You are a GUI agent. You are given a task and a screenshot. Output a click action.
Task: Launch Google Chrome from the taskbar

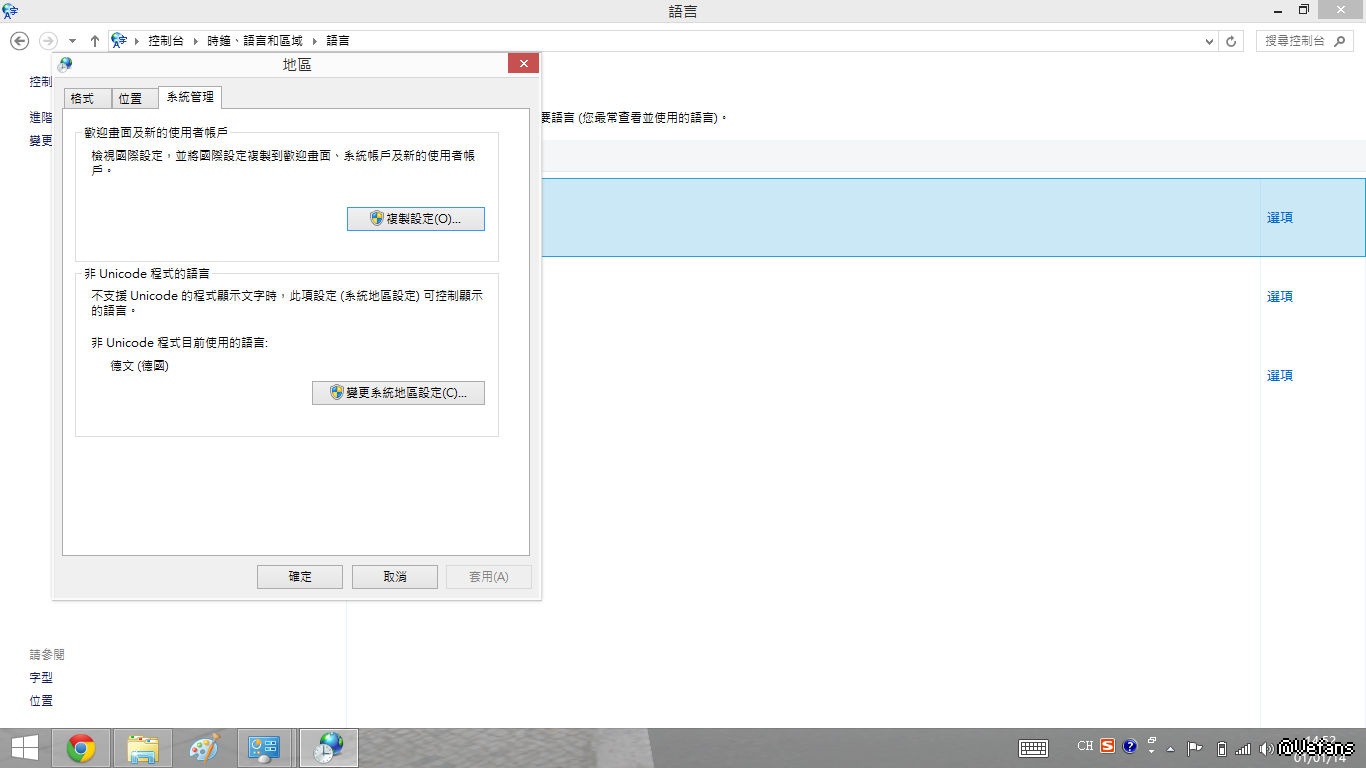(81, 748)
